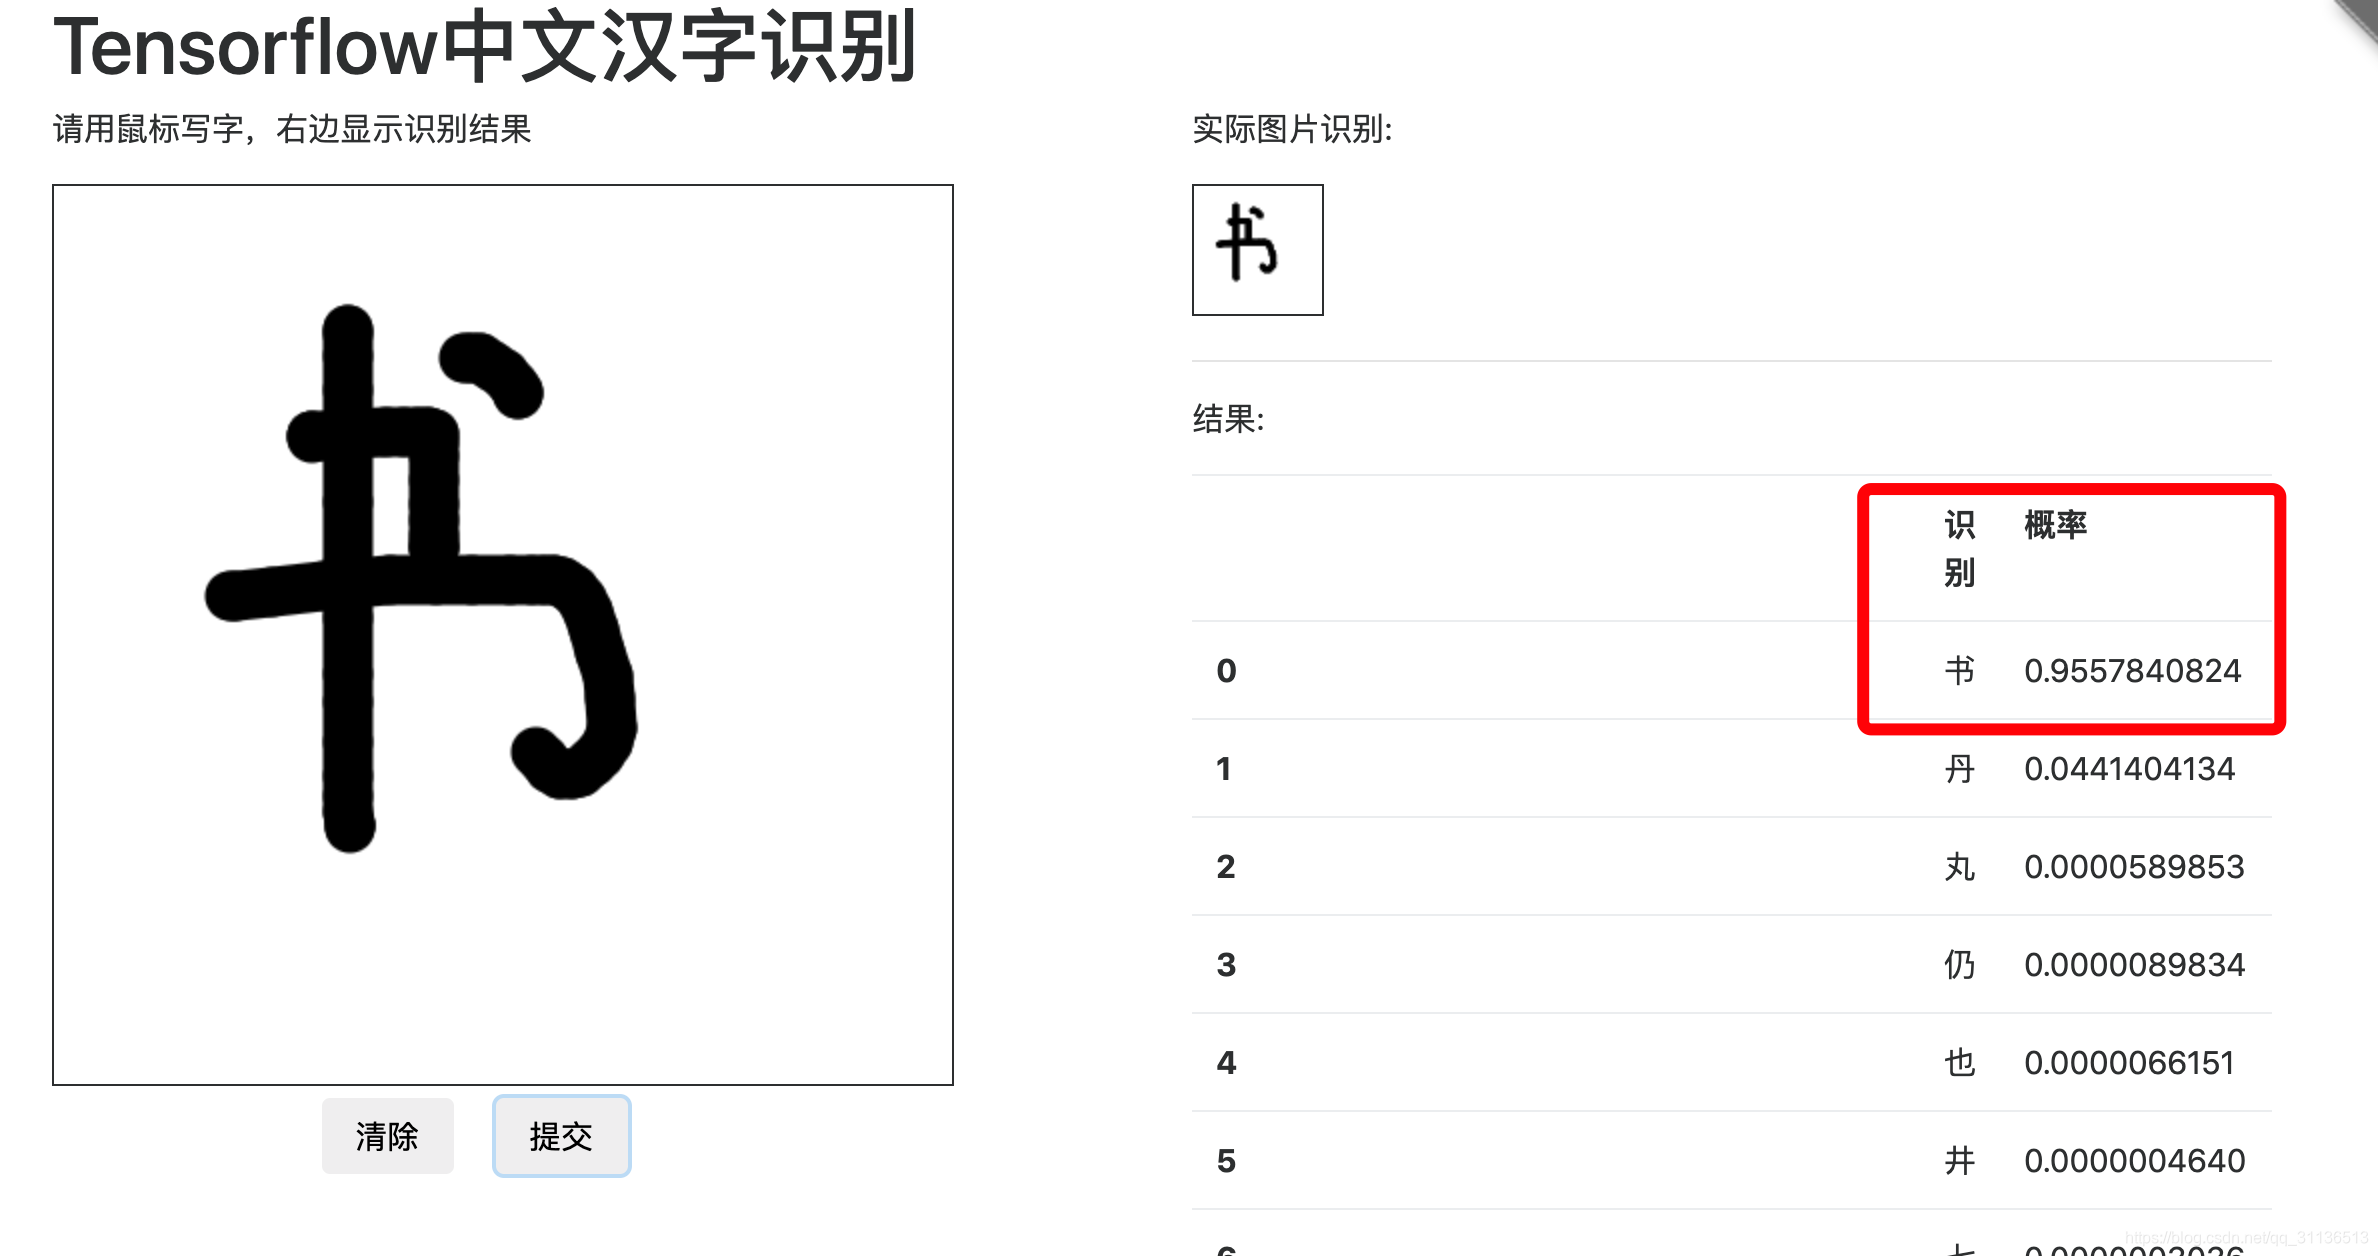The width and height of the screenshot is (2378, 1256).
Task: Click the probability value 0.0000589853
Action: tap(2134, 866)
